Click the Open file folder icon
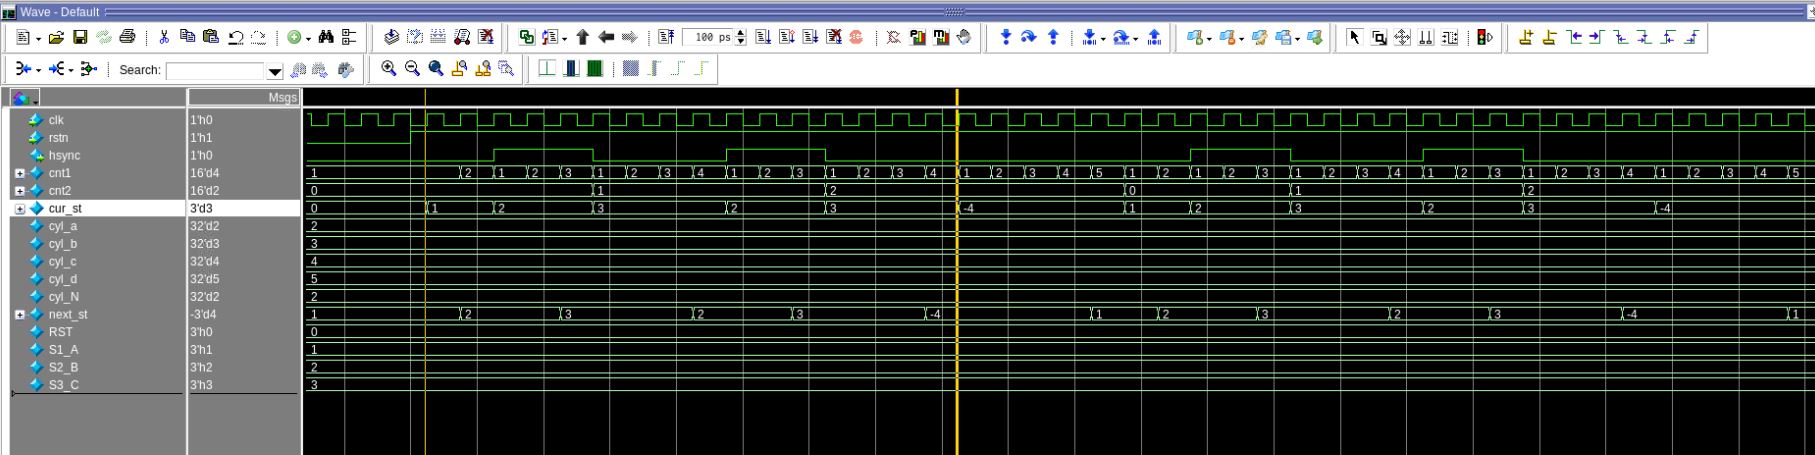Image resolution: width=1815 pixels, height=455 pixels. 56,37
